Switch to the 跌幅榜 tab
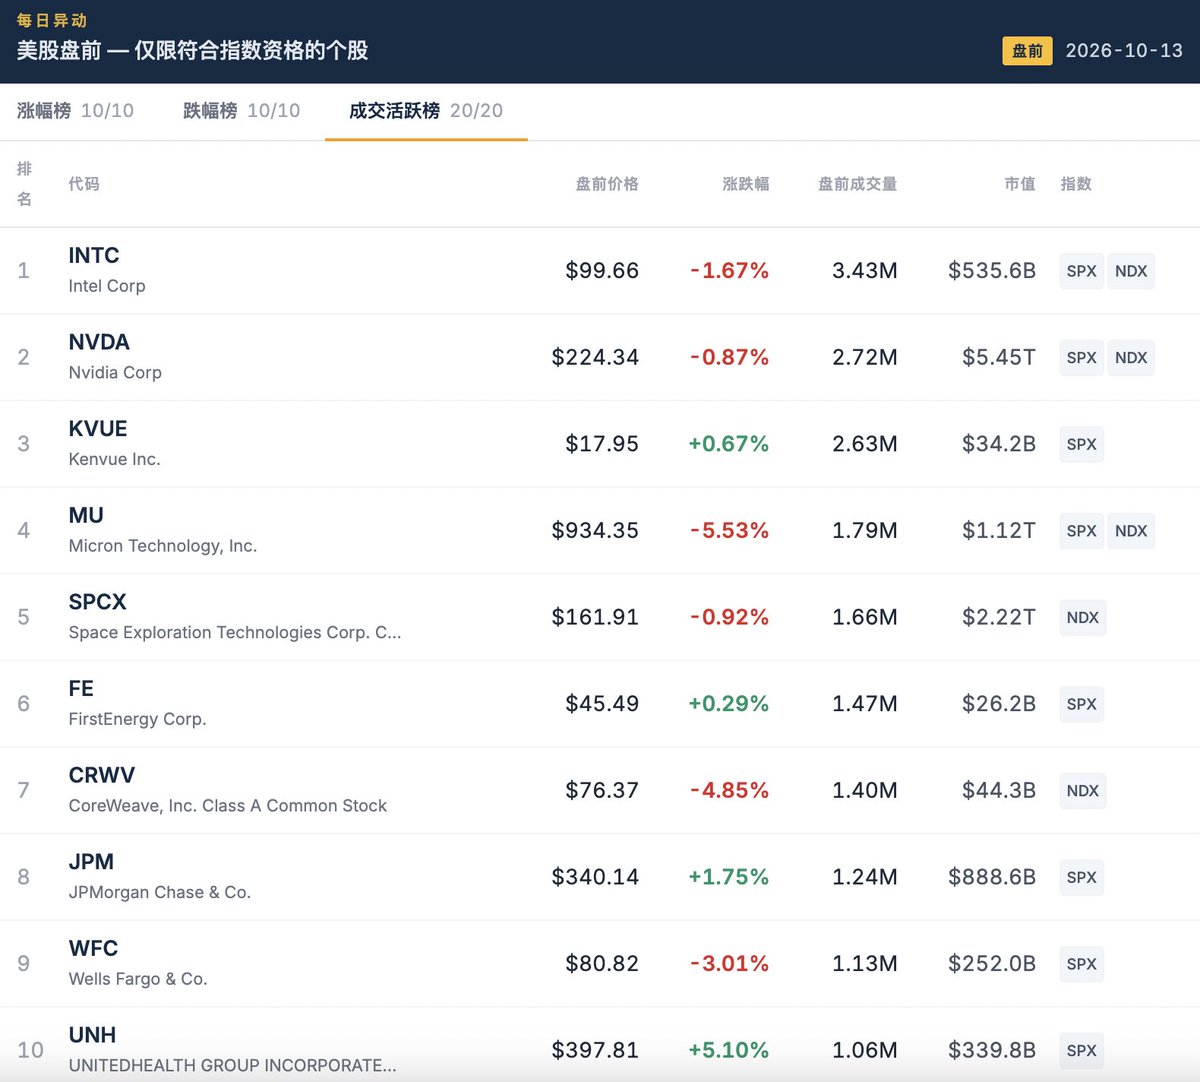The height and width of the screenshot is (1082, 1200). [x=241, y=111]
